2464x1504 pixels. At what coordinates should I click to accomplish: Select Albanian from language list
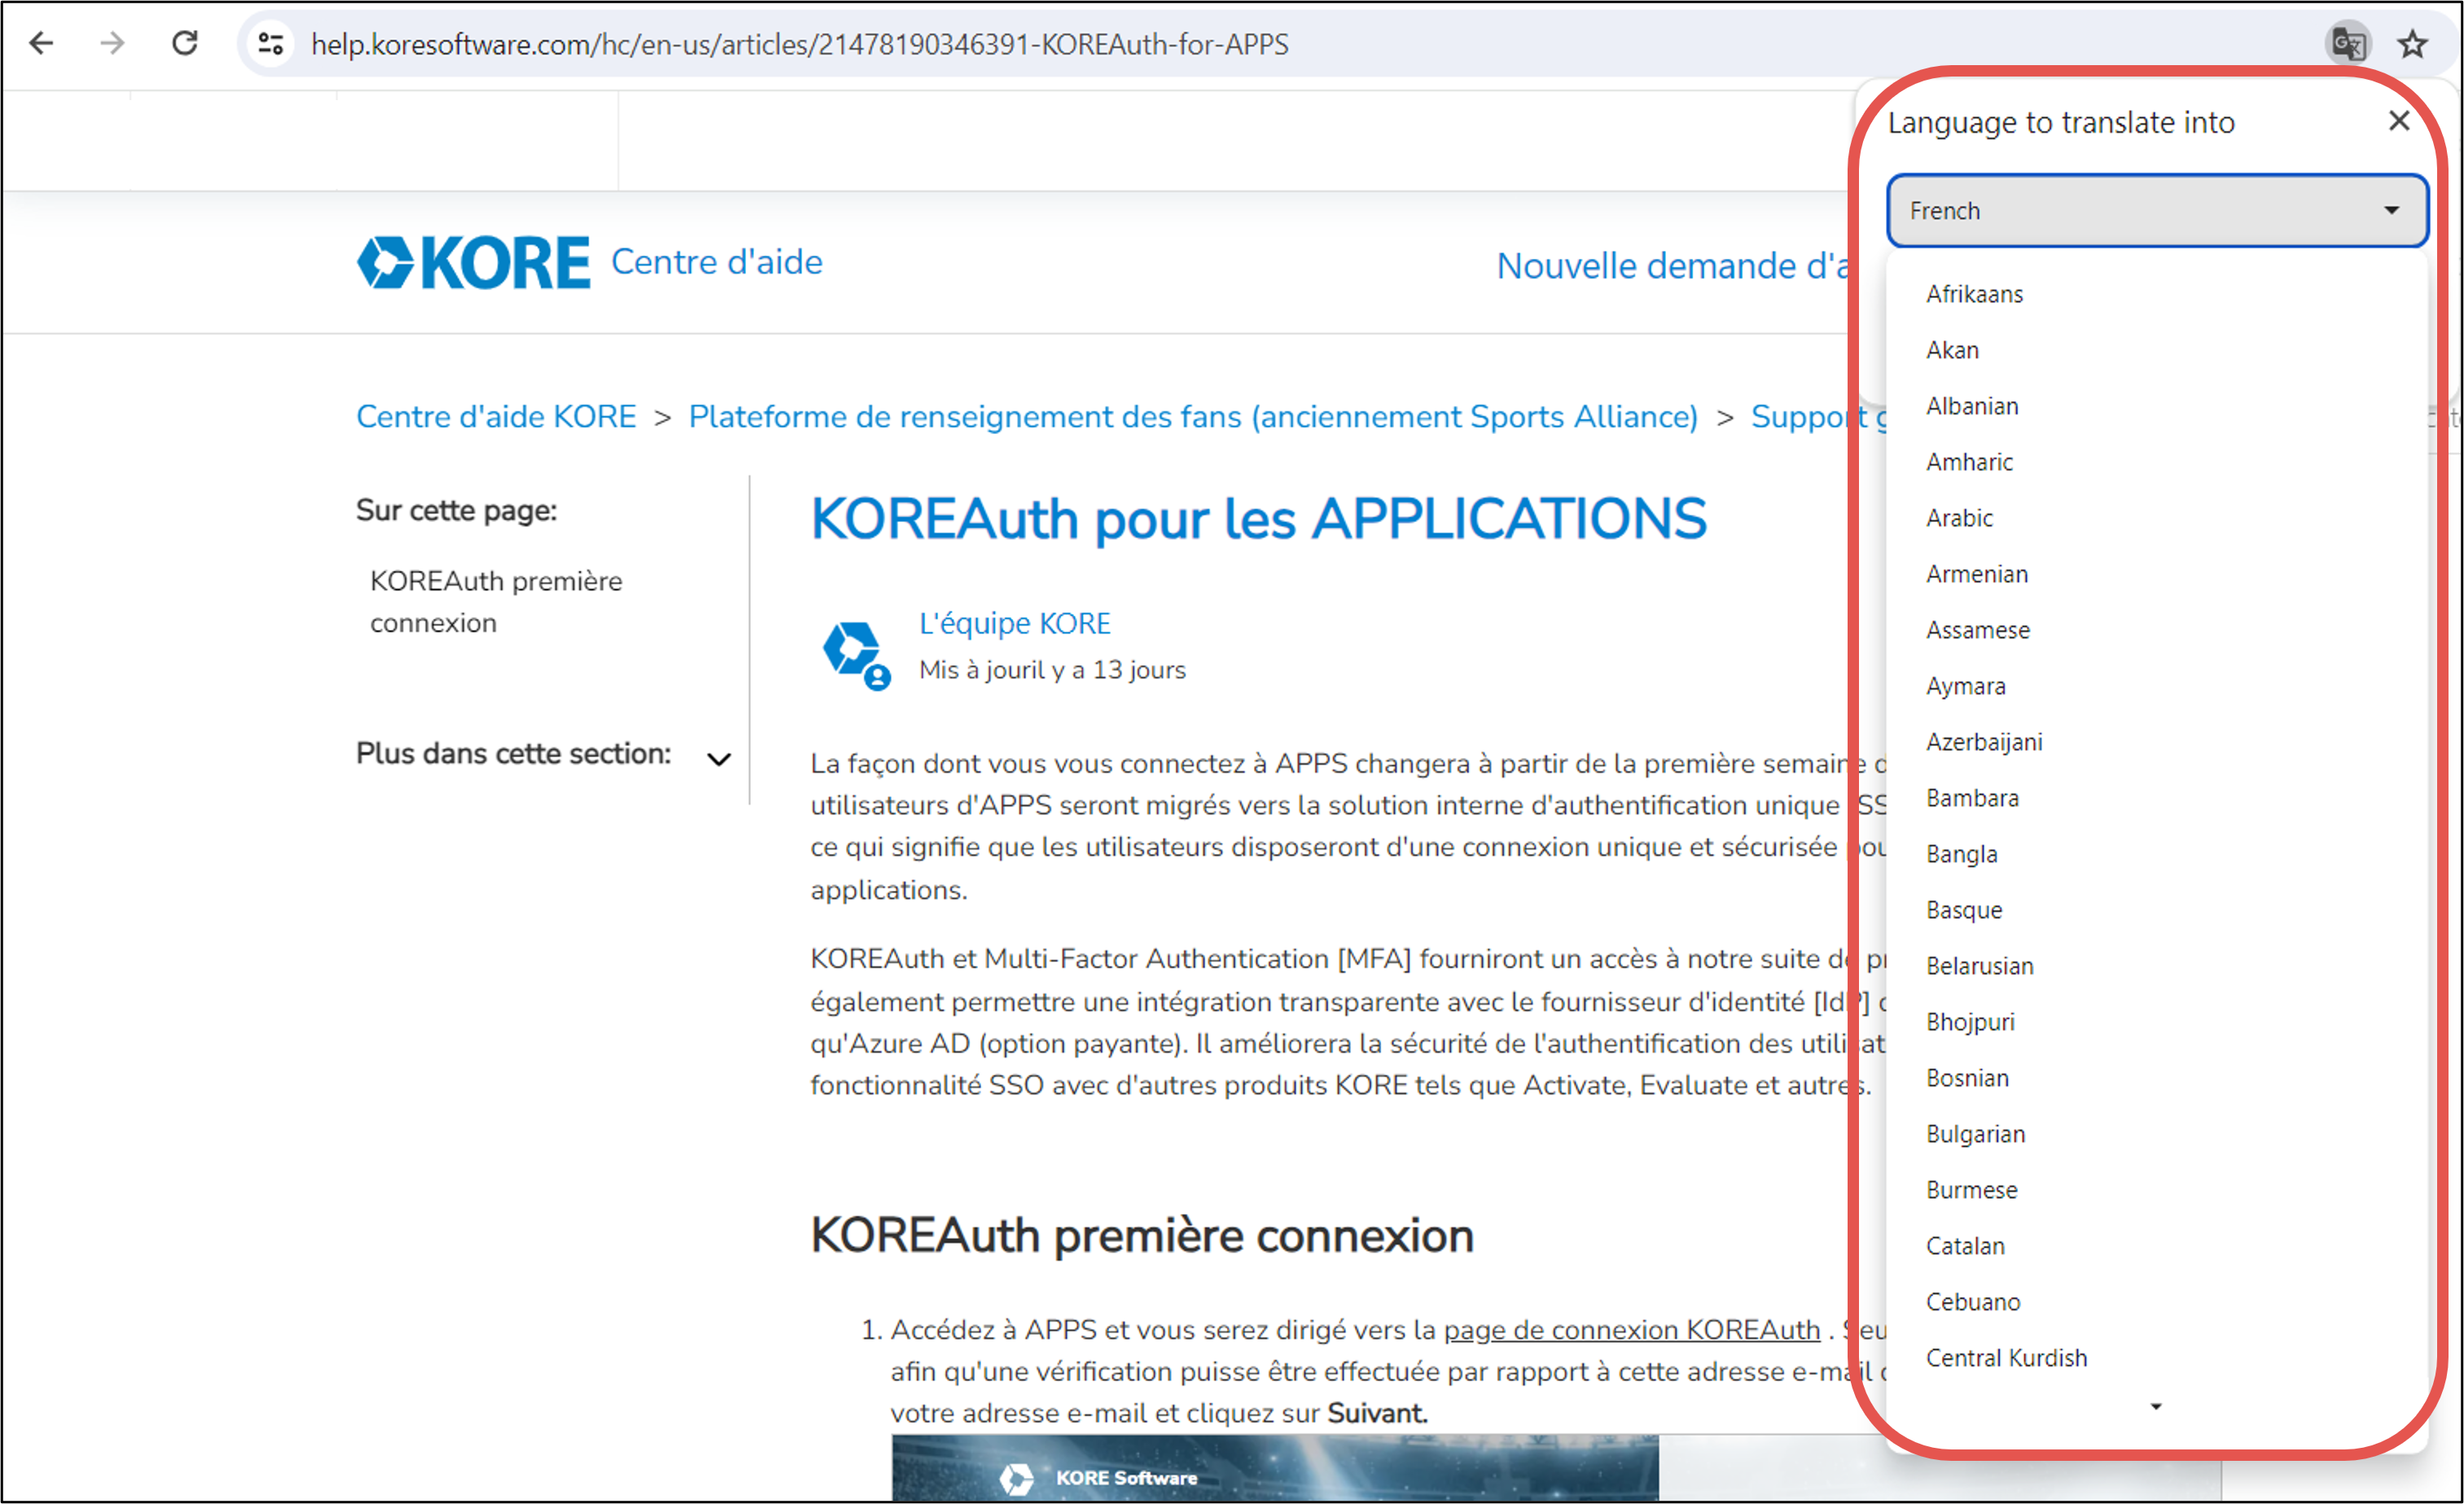click(1972, 406)
